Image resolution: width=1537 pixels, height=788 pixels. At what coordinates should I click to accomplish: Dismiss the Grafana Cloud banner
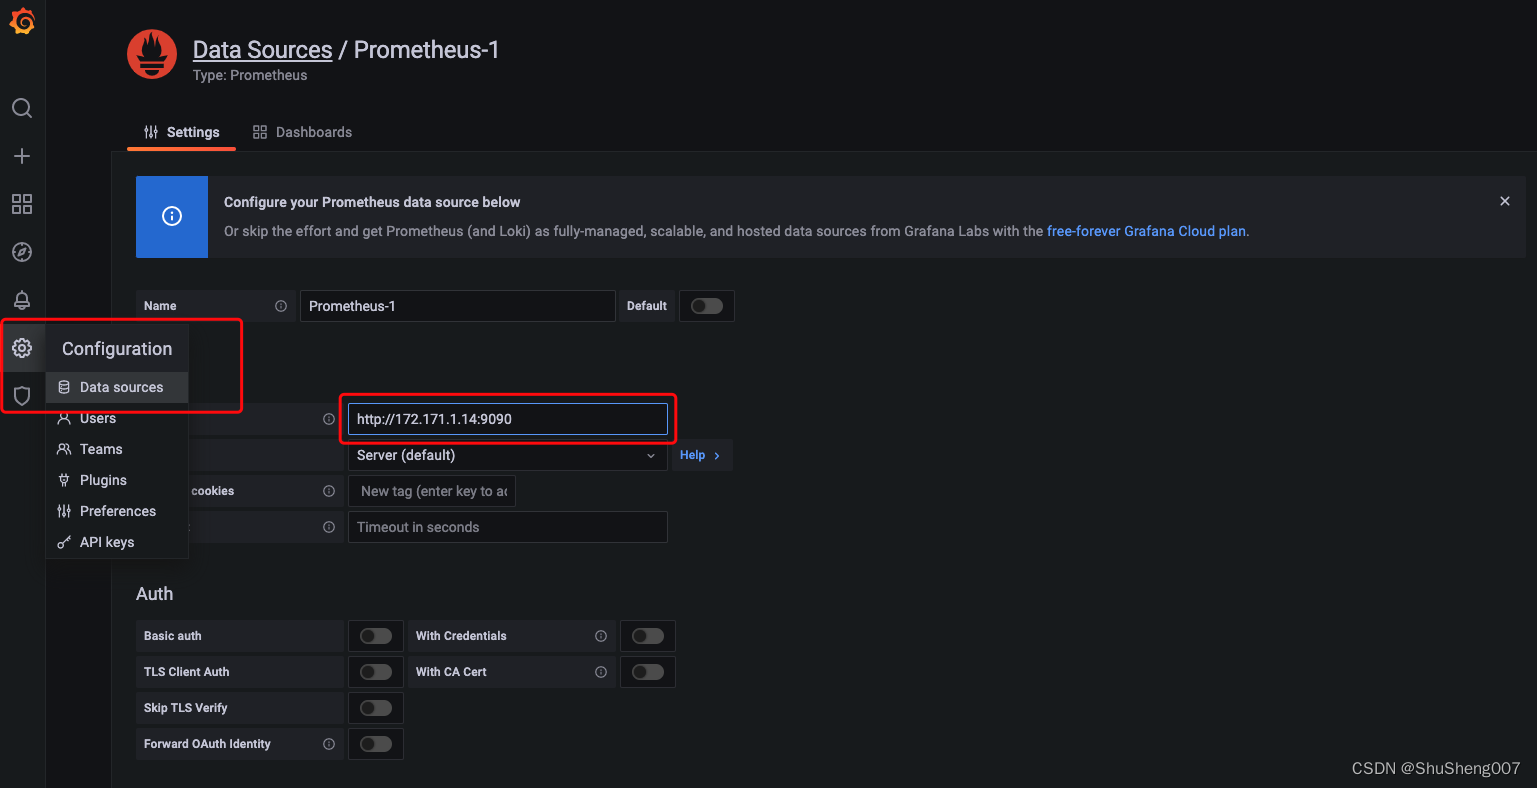click(x=1505, y=201)
